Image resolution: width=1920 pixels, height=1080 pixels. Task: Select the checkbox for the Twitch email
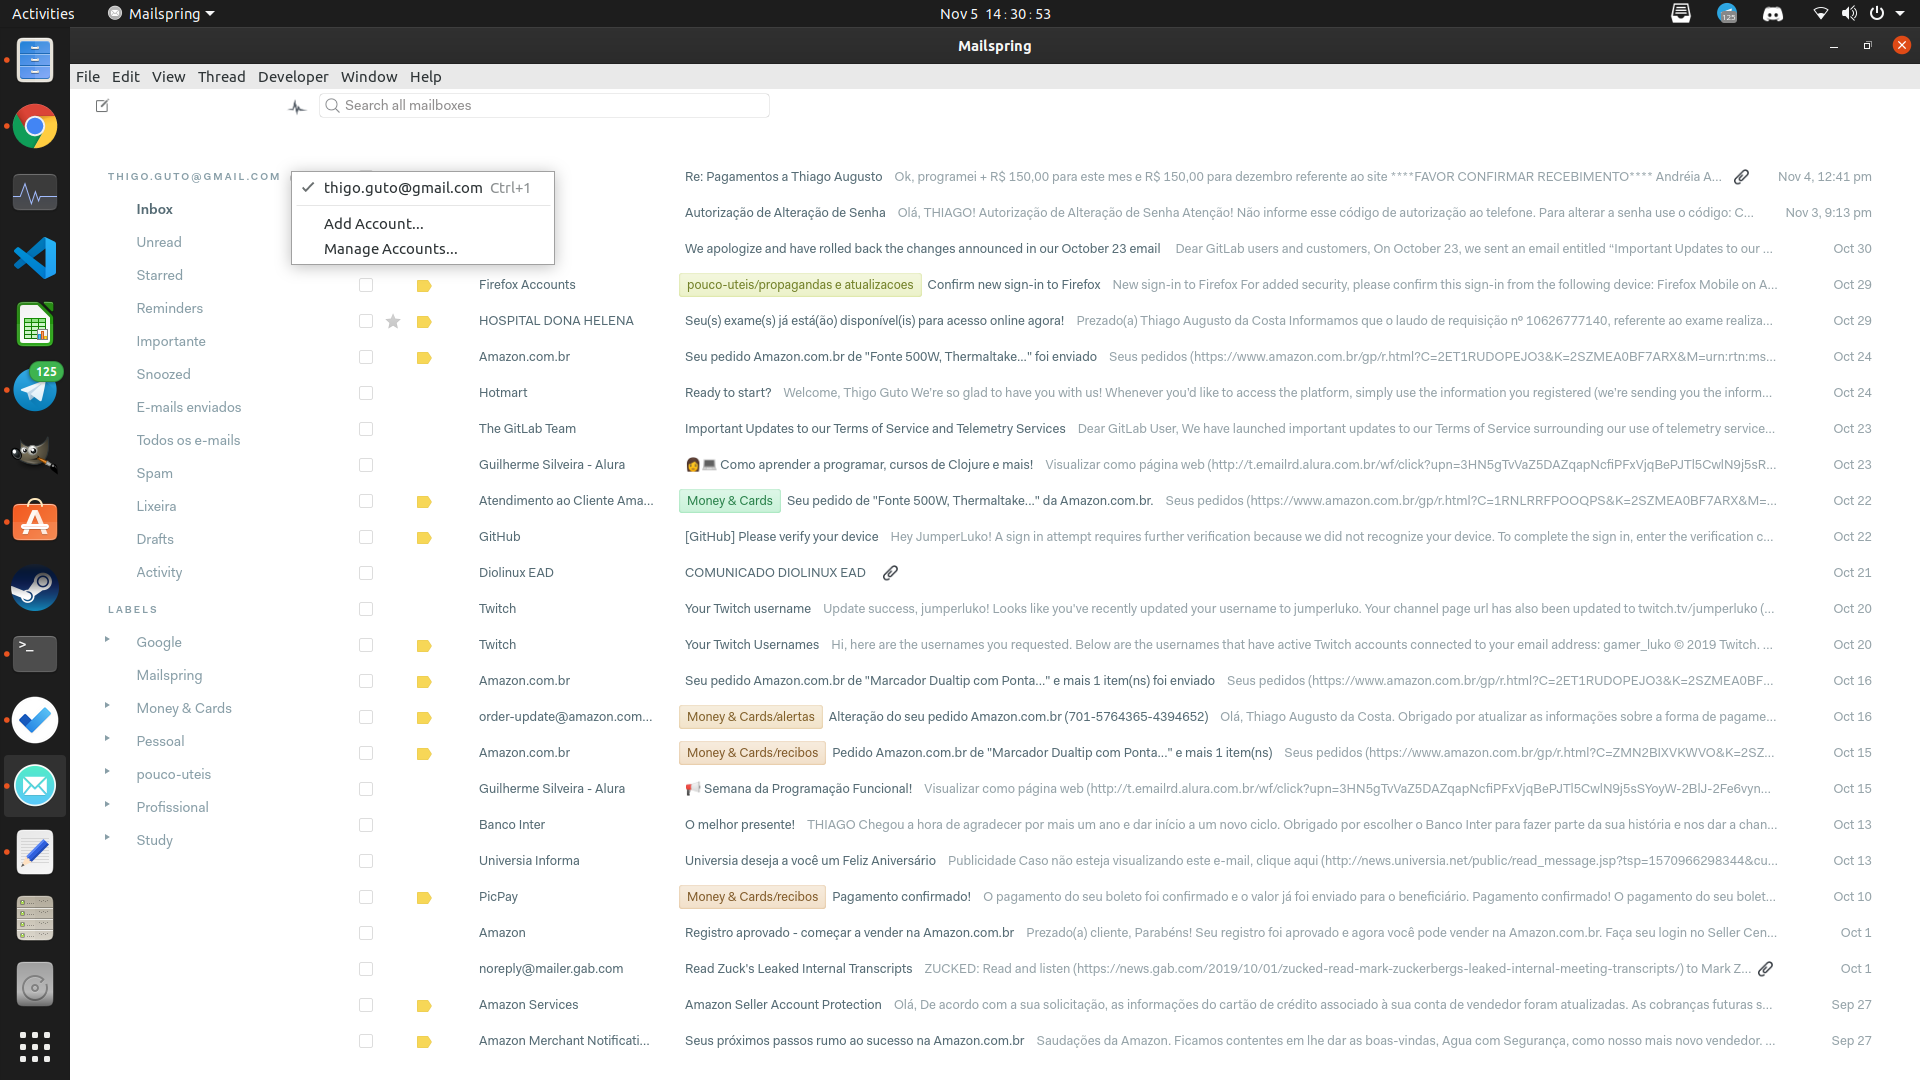[365, 609]
